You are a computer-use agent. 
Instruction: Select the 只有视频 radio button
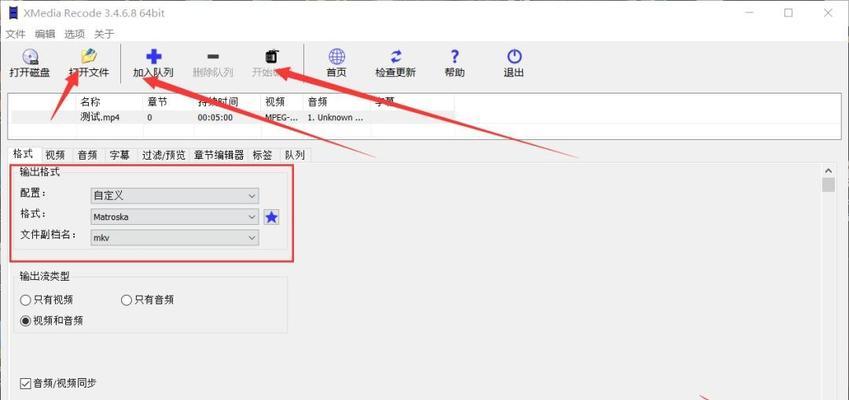tap(25, 300)
